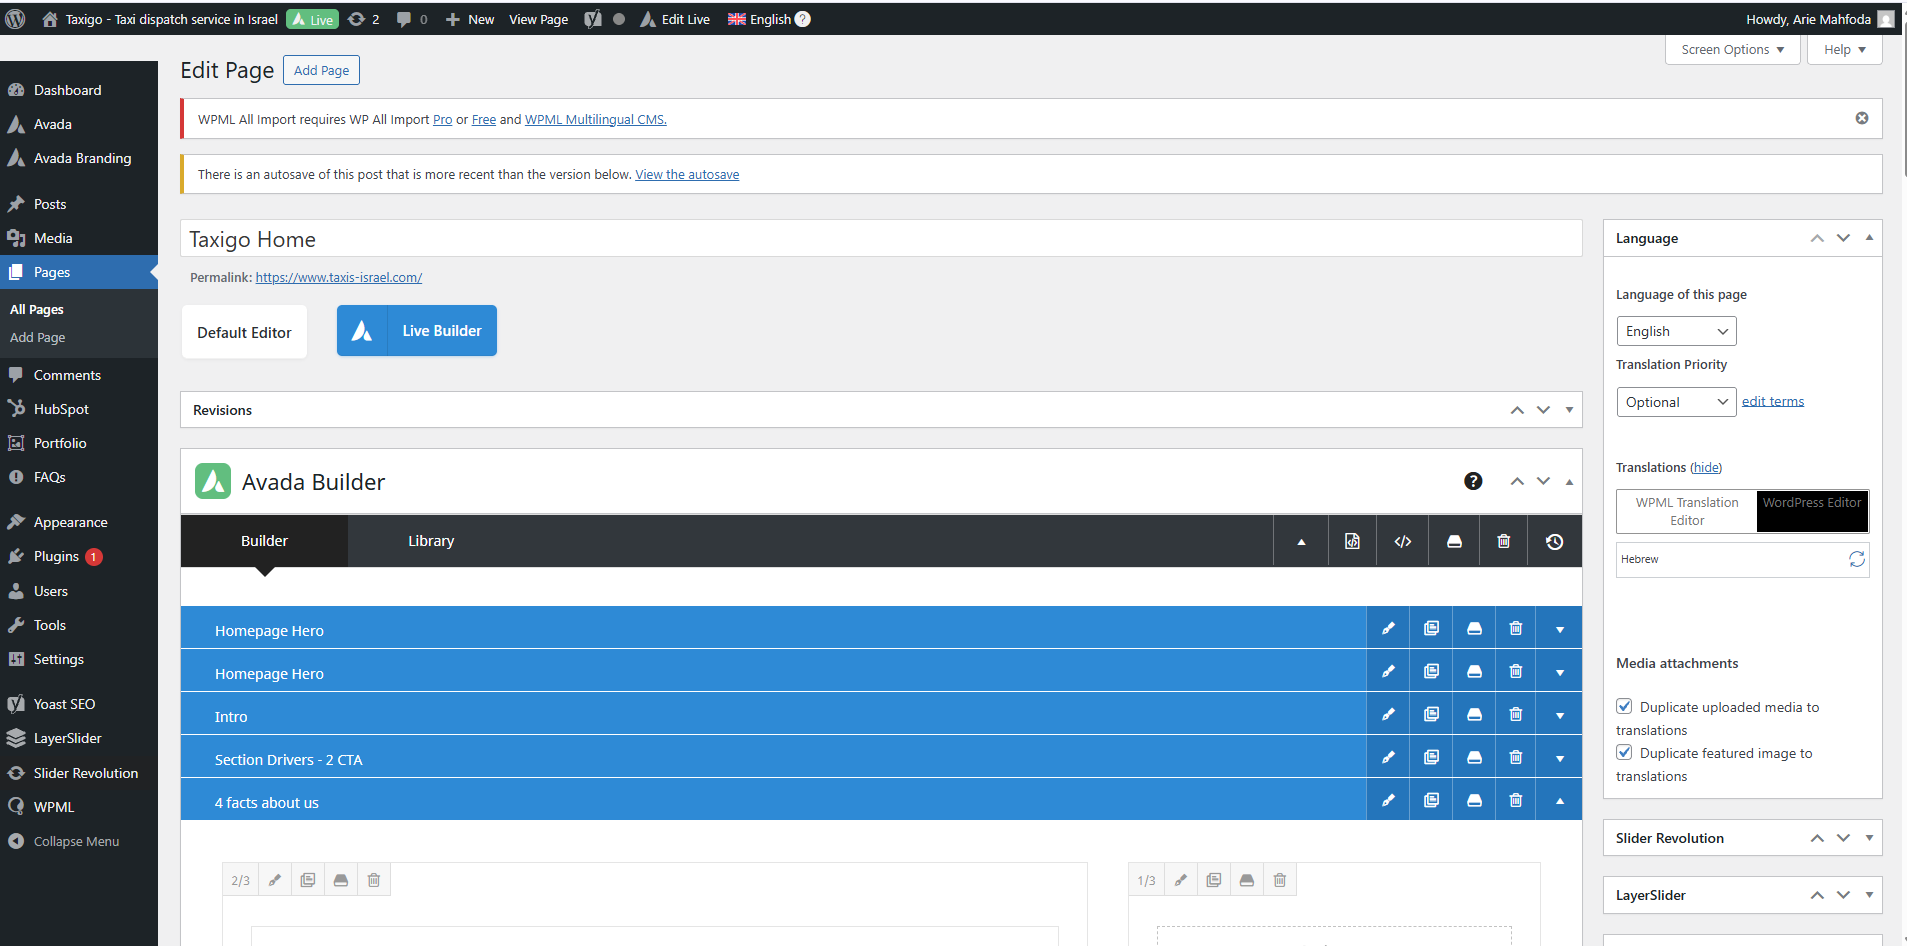Edit the first Homepage Hero container

tap(1388, 628)
